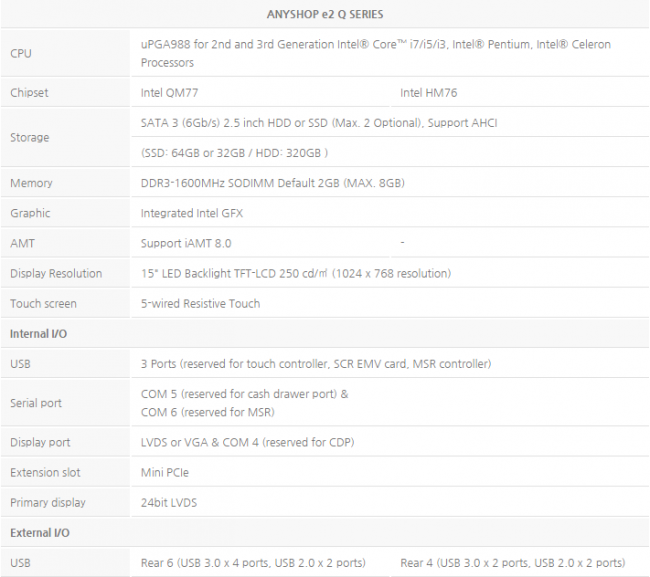Image resolution: width=650 pixels, height=577 pixels.
Task: Click the Intel QM77 chipset cell
Action: [165, 93]
